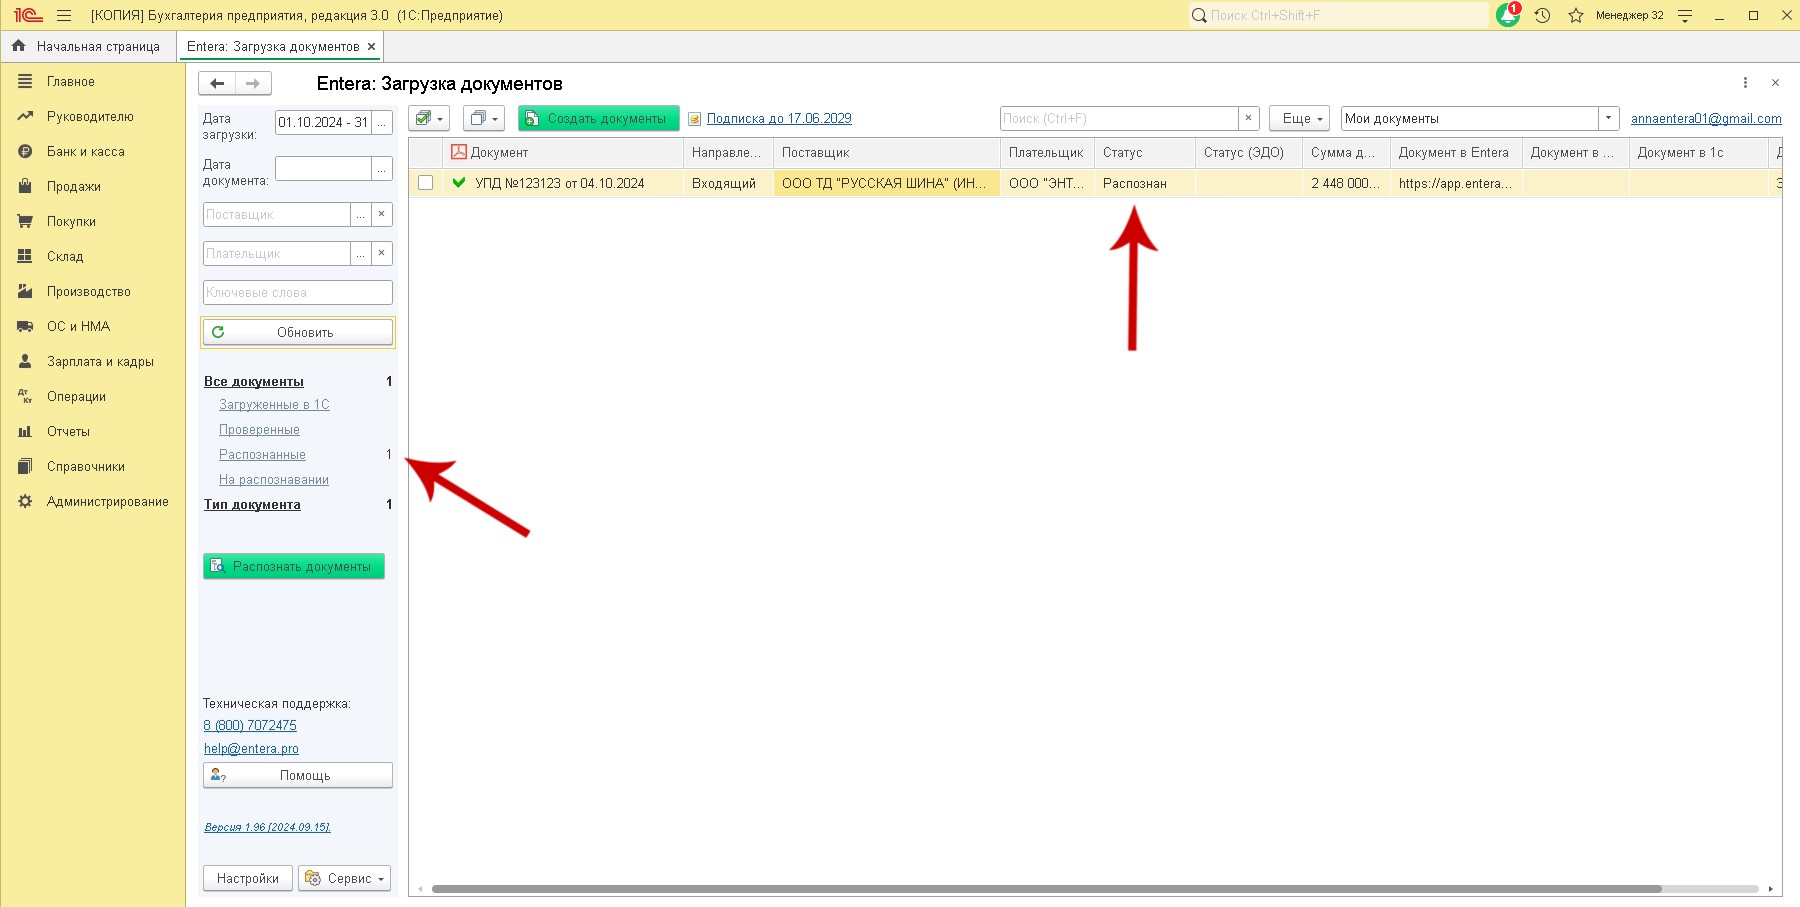This screenshot has width=1800, height=907.
Task: Click the search field Поиск (Ctrl+F)
Action: tap(1119, 118)
